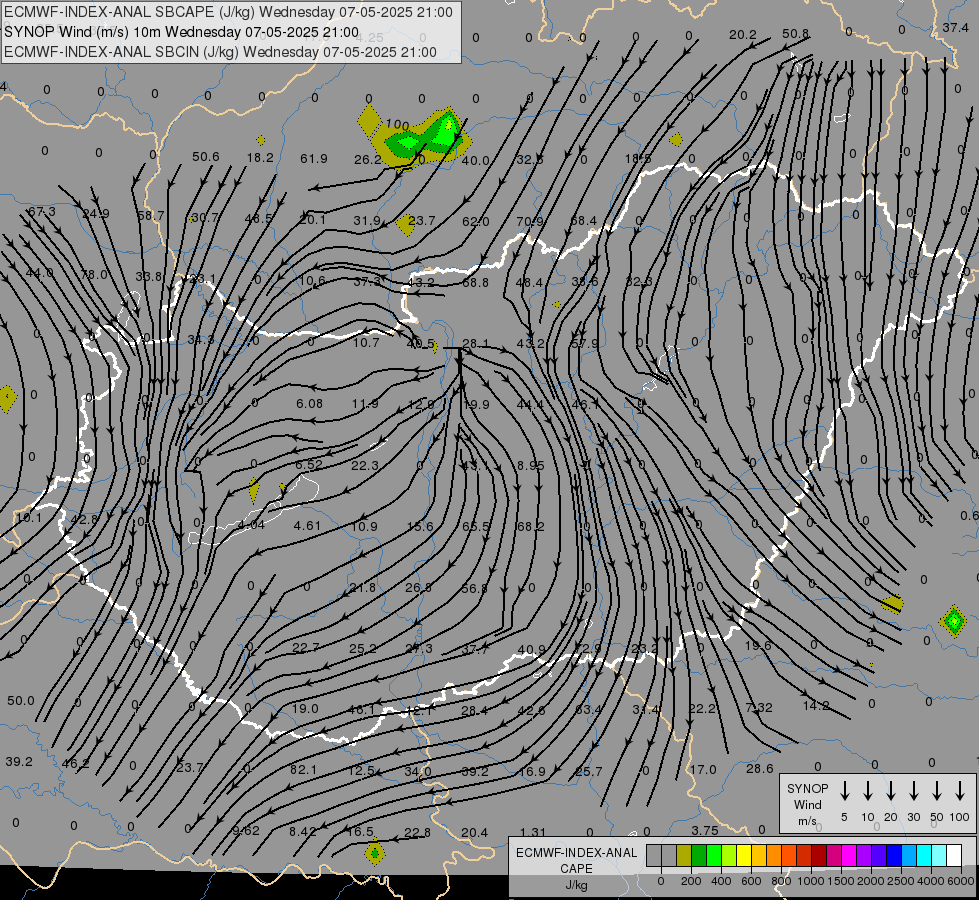
Task: Click the 'ECMWF-INDEX-ANAL CAPE' legend label
Action: (x=576, y=860)
